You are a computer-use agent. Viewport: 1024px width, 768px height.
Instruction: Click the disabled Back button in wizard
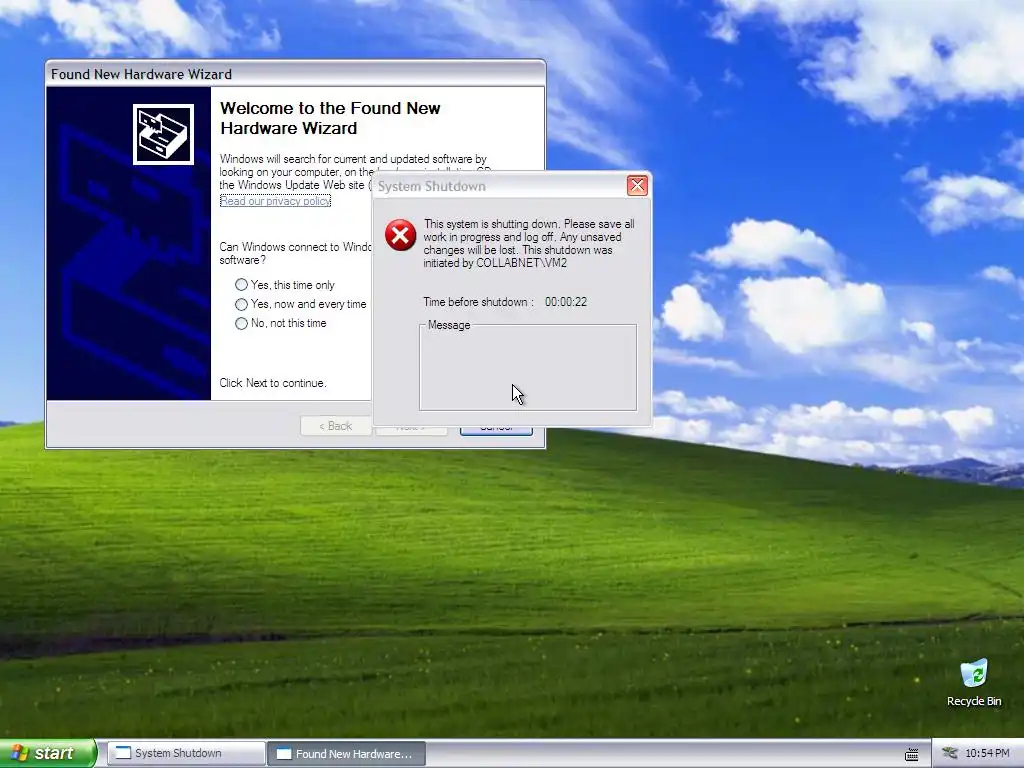click(x=336, y=426)
